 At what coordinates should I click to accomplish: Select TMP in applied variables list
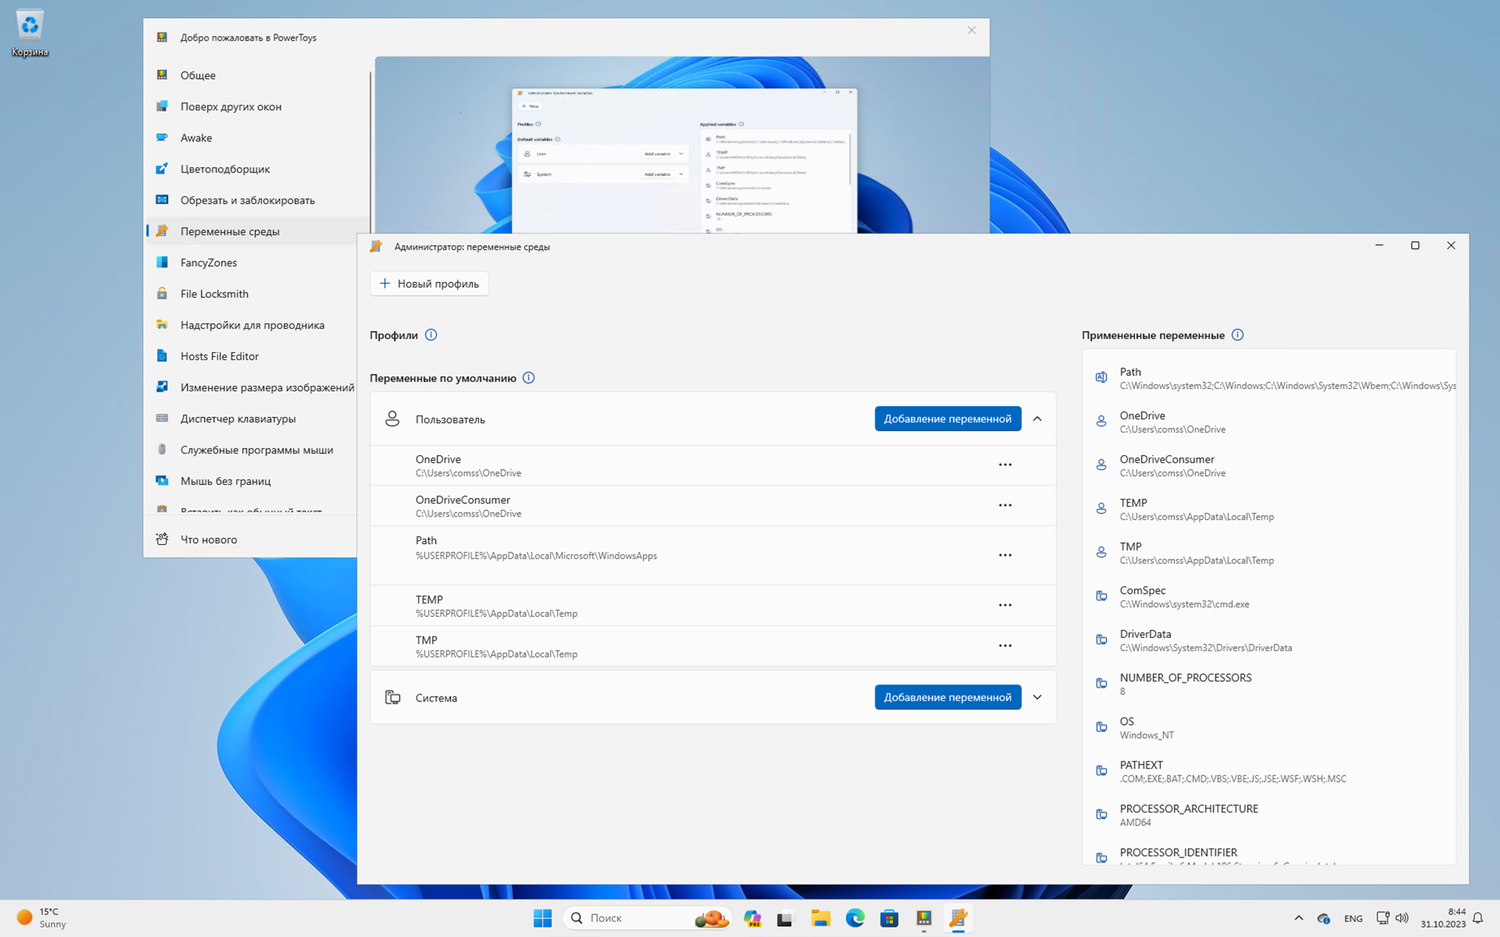[x=1269, y=553]
